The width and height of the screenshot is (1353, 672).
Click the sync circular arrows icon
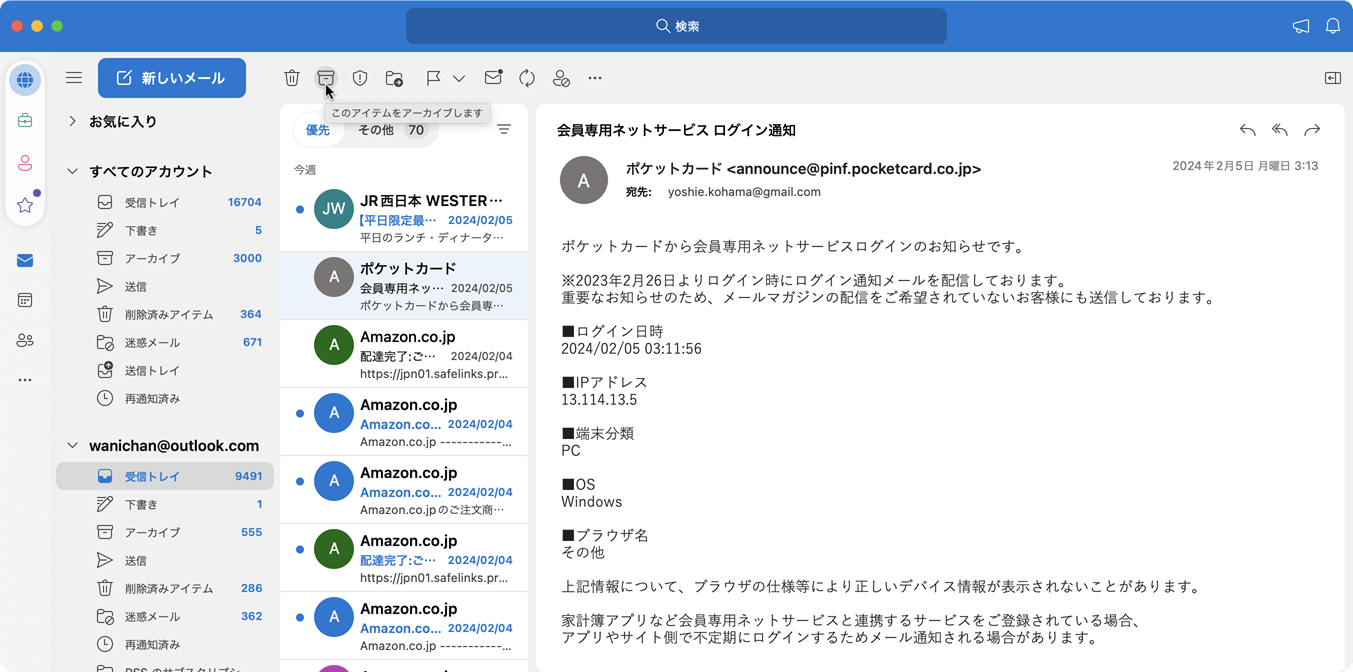[x=527, y=78]
